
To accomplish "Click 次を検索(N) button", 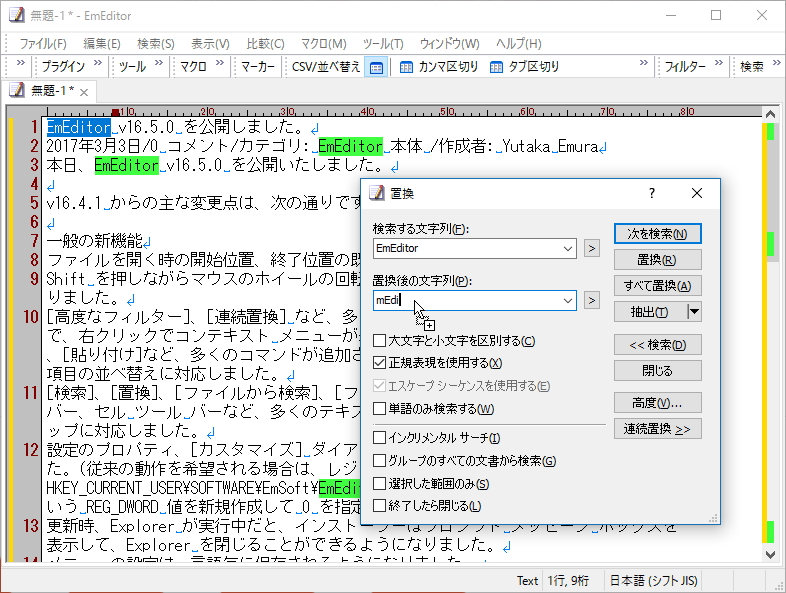I will pos(658,234).
